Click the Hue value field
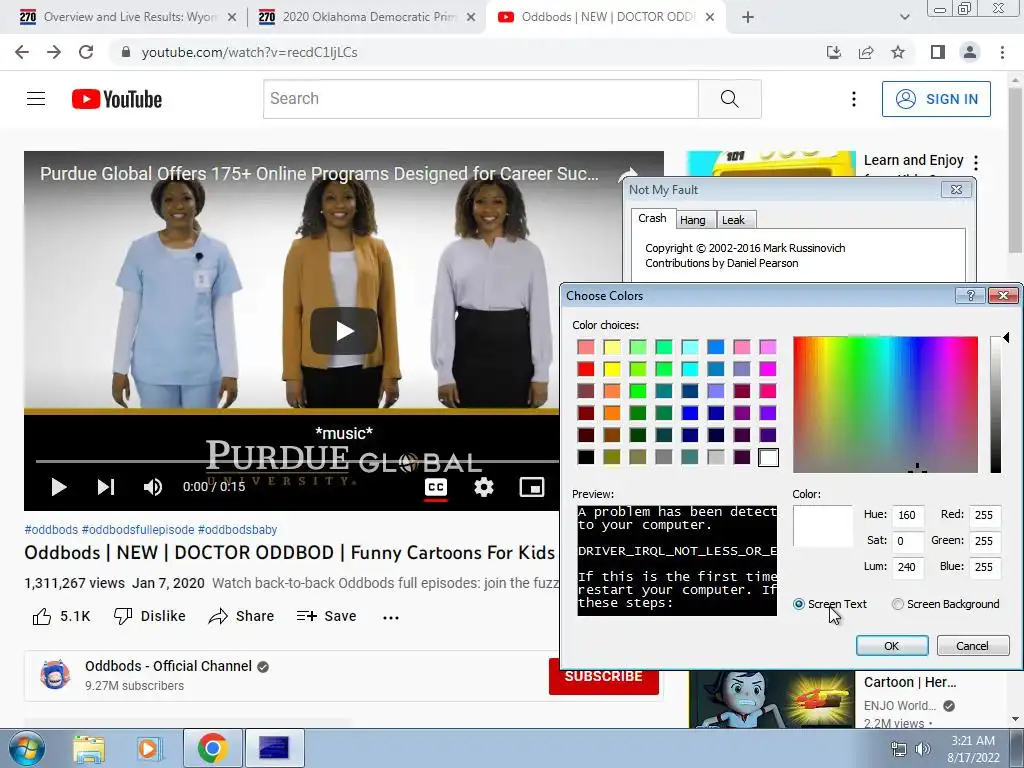This screenshot has width=1024, height=768. pyautogui.click(x=907, y=515)
